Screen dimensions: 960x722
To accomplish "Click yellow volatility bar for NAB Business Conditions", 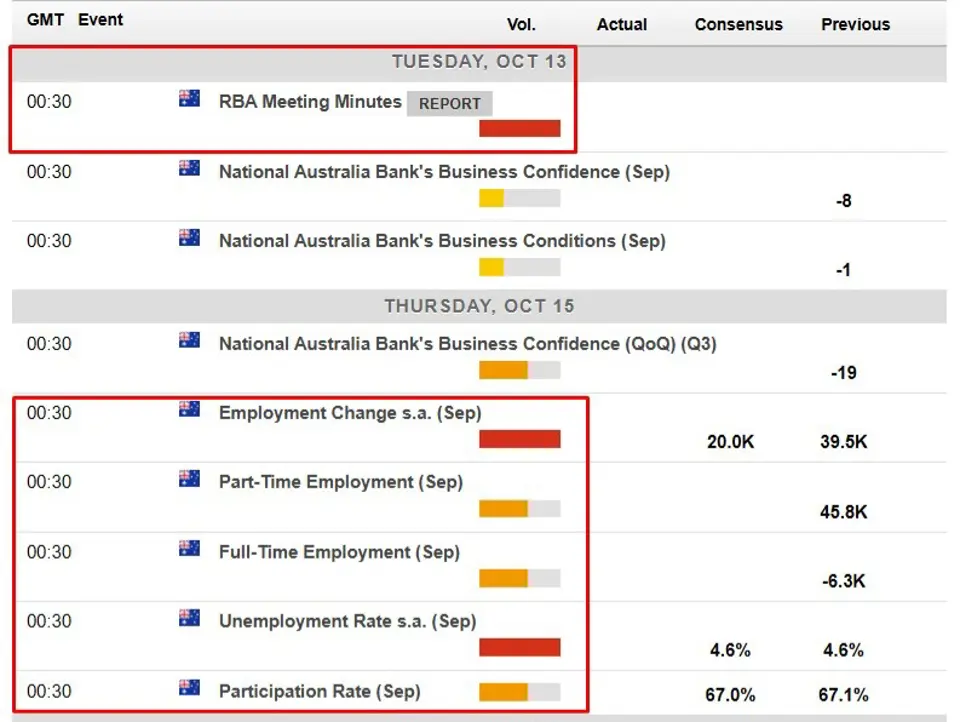I will click(520, 268).
